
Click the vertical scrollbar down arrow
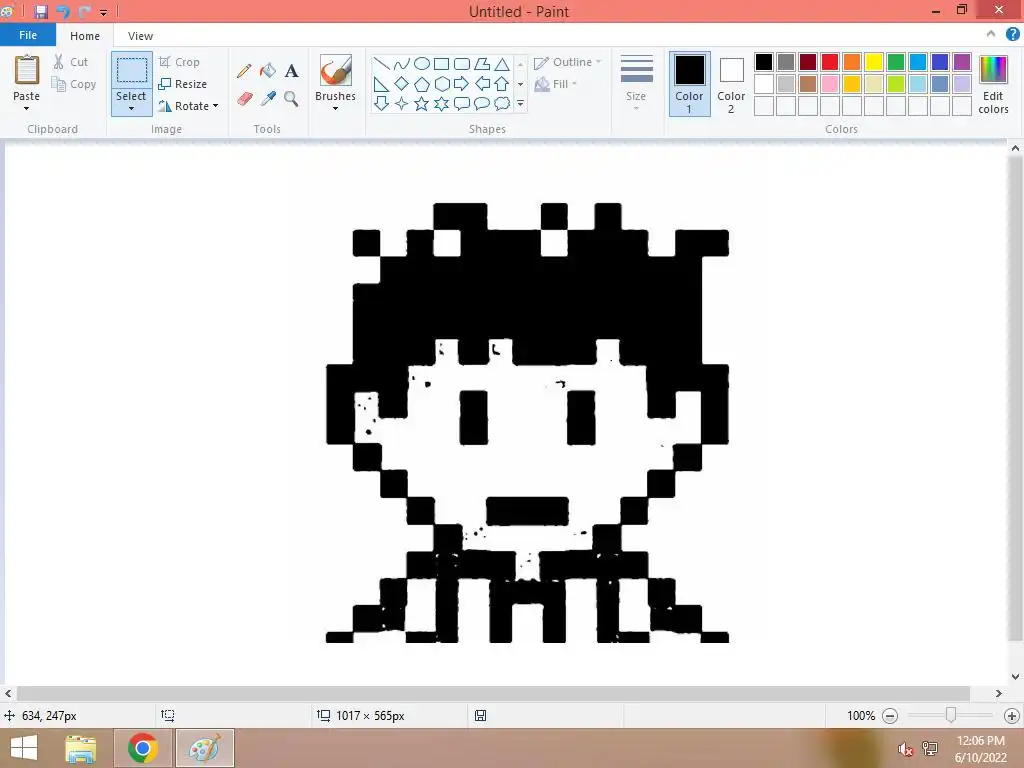pos(1016,677)
